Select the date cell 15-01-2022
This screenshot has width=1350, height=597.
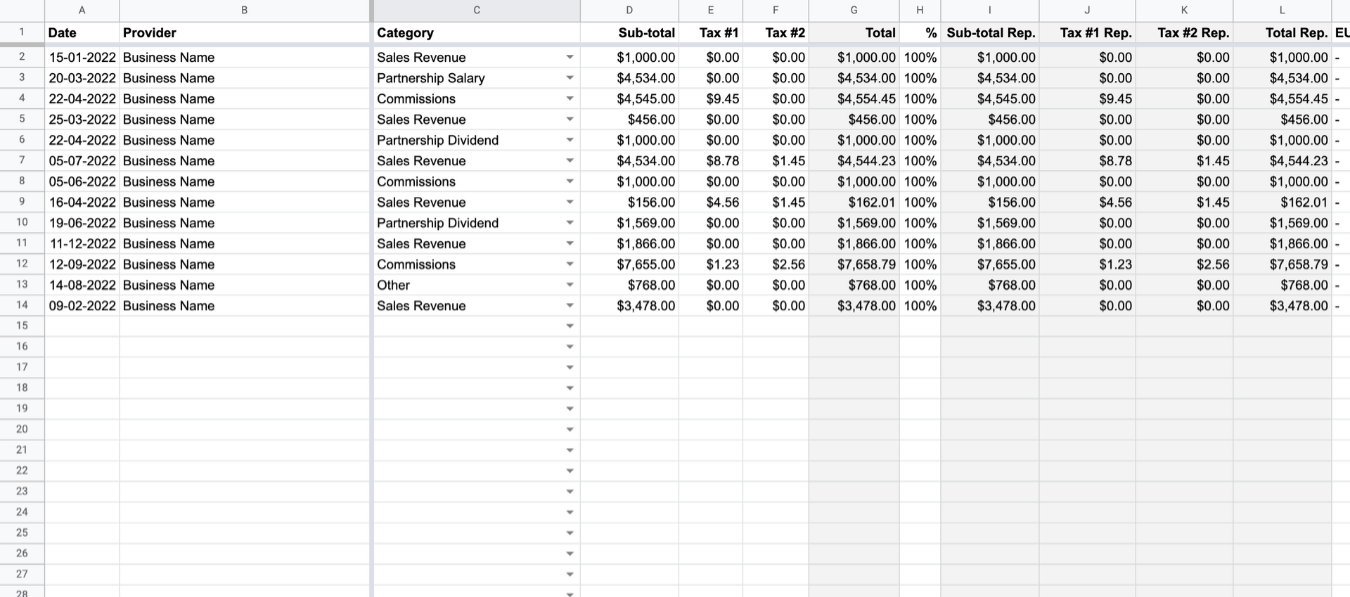[x=82, y=58]
